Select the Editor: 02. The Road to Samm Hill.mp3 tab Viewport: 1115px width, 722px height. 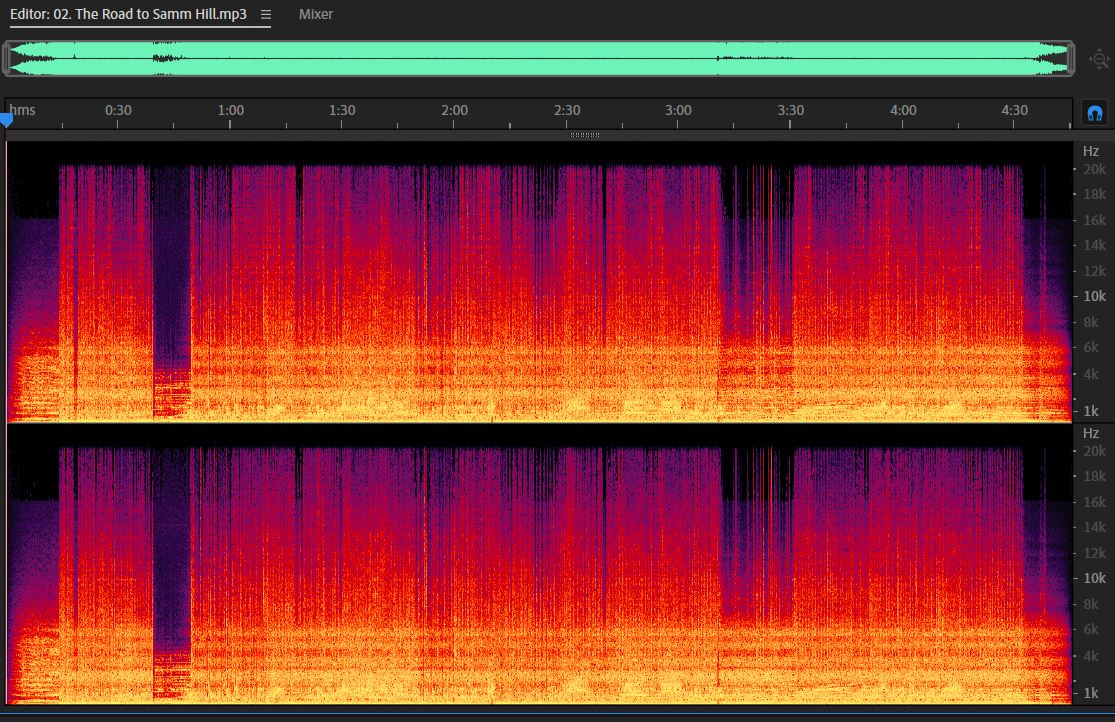(x=129, y=14)
